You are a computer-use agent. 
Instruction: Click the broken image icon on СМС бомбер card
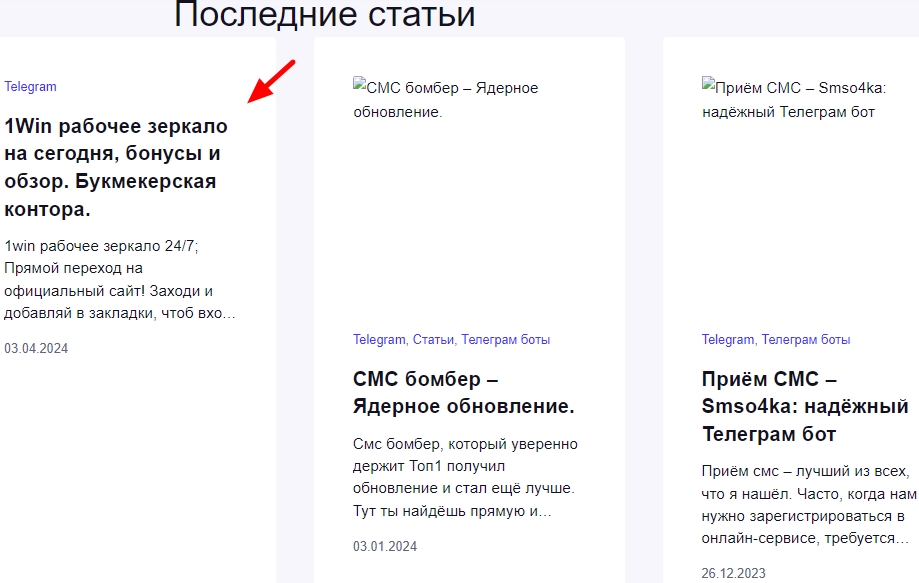(x=360, y=88)
